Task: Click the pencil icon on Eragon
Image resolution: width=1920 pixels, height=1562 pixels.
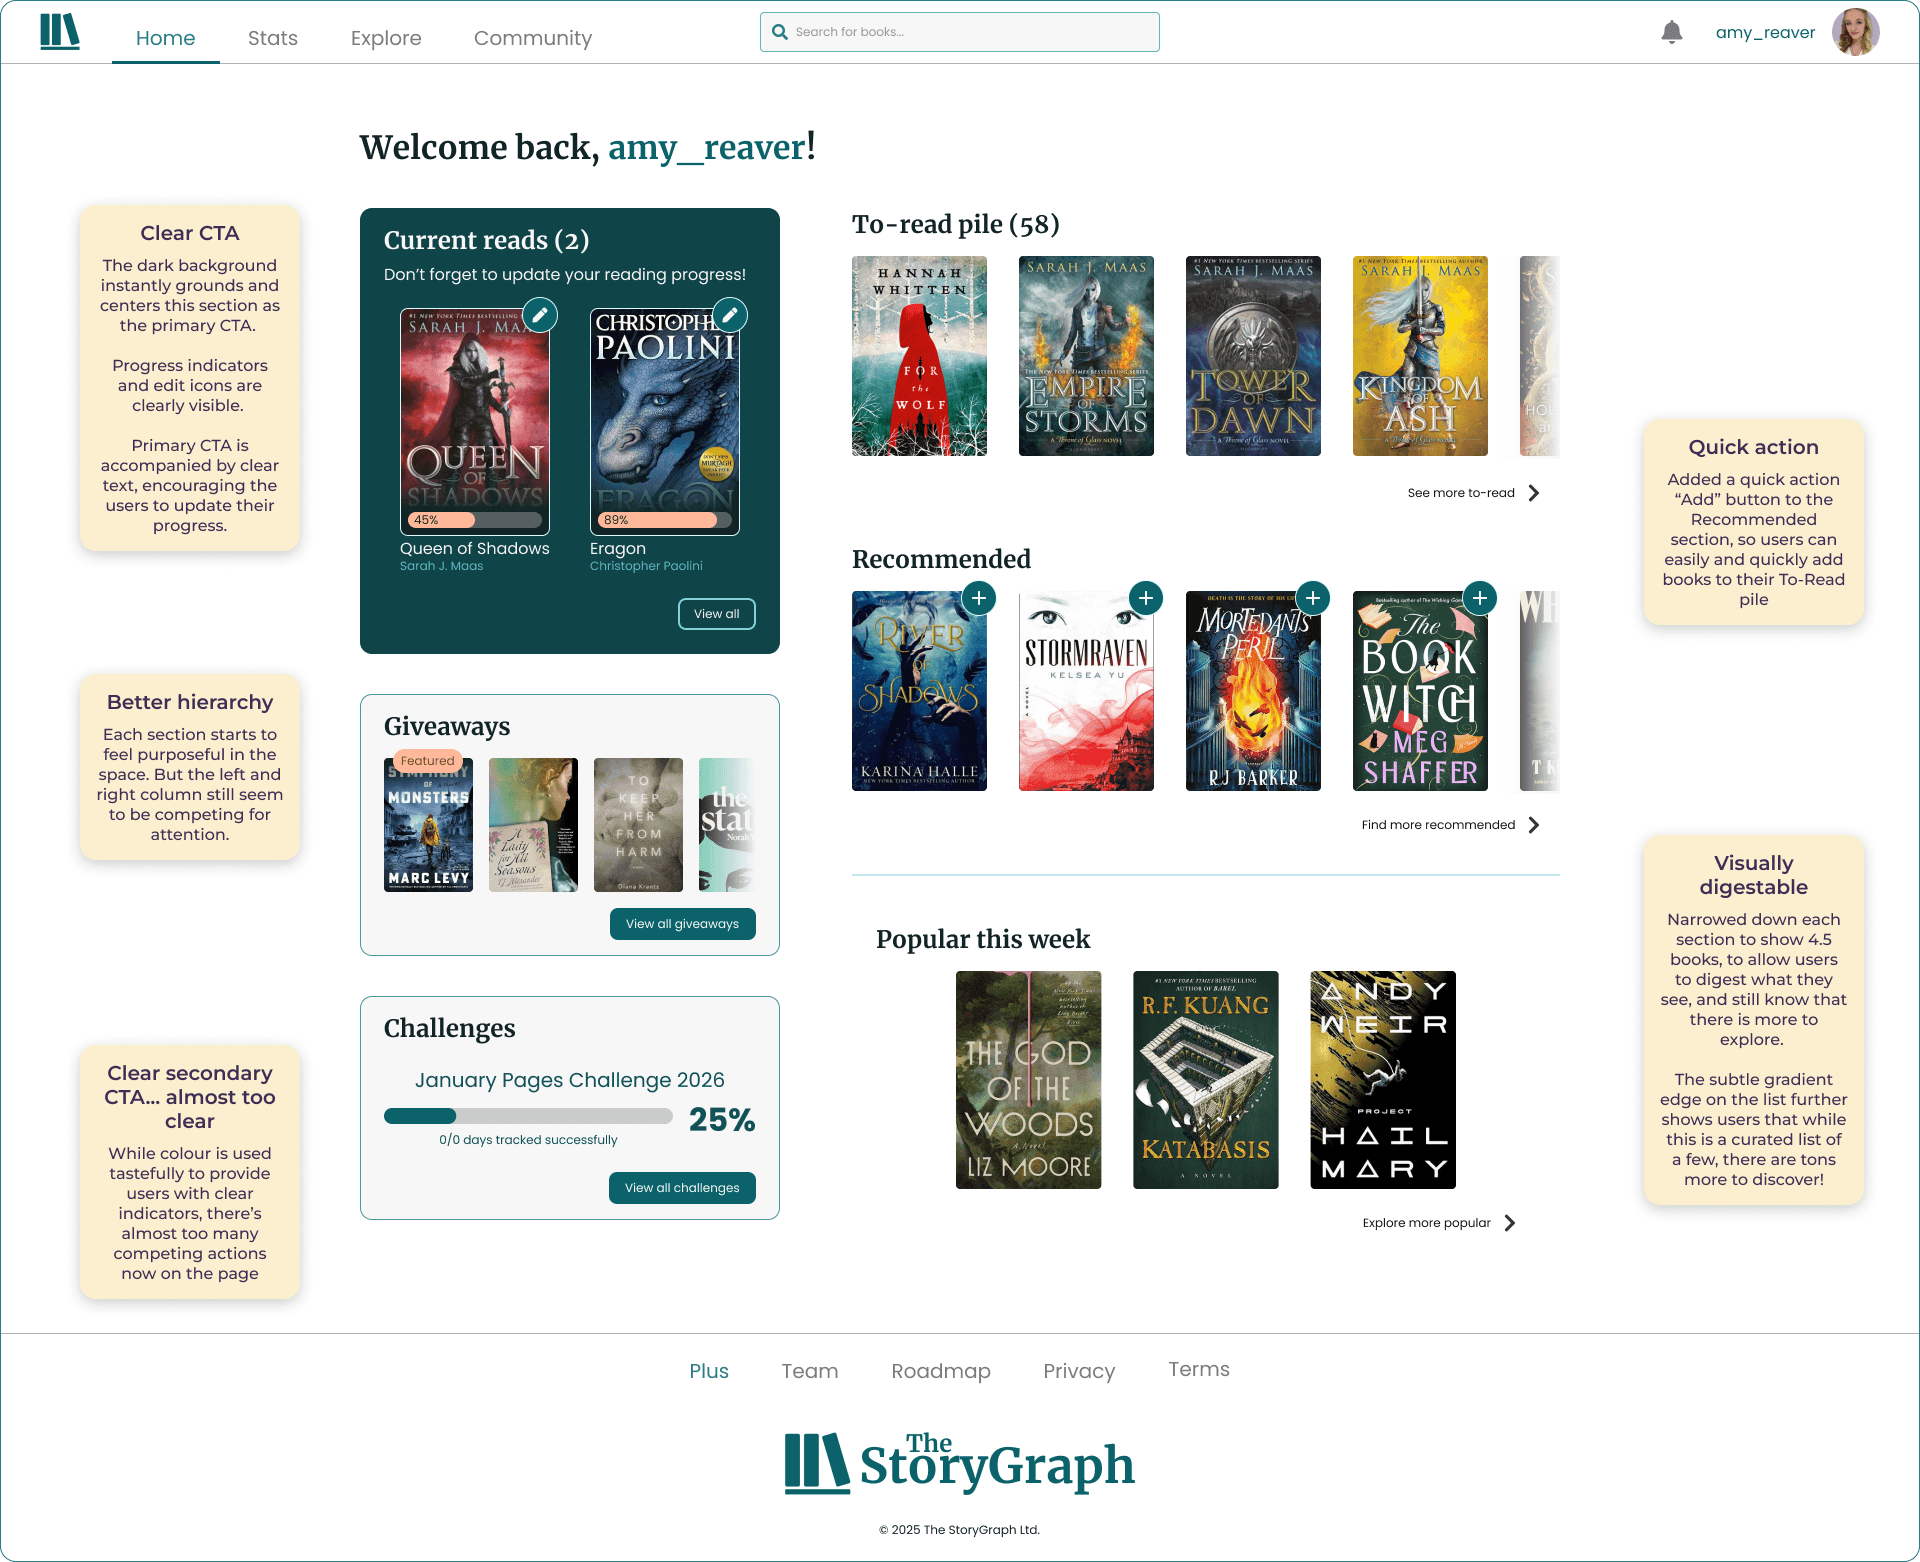Action: click(730, 316)
